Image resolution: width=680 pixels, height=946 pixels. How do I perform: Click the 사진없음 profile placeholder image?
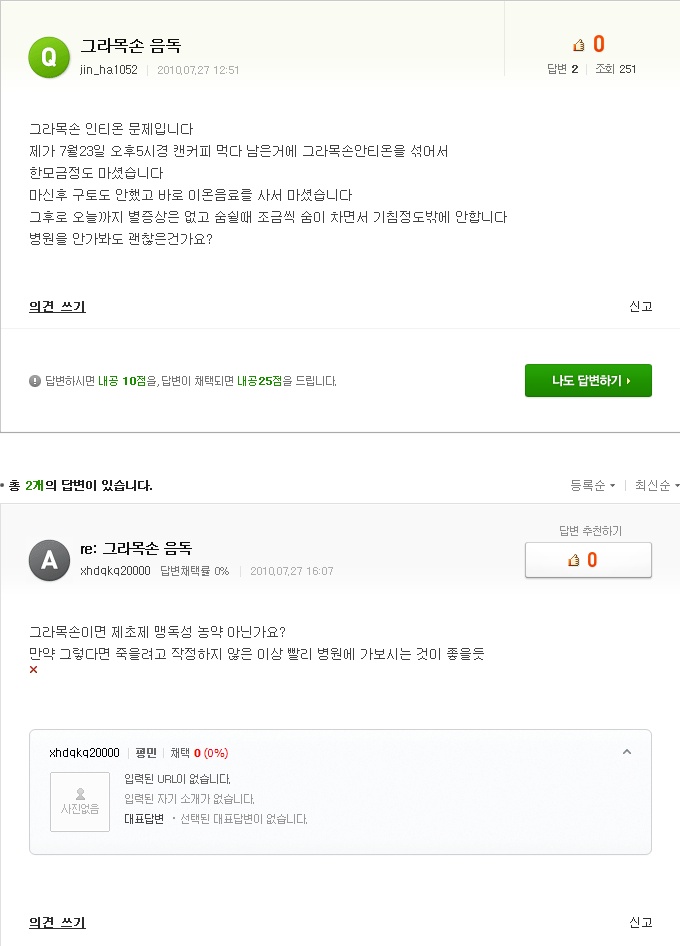point(80,801)
